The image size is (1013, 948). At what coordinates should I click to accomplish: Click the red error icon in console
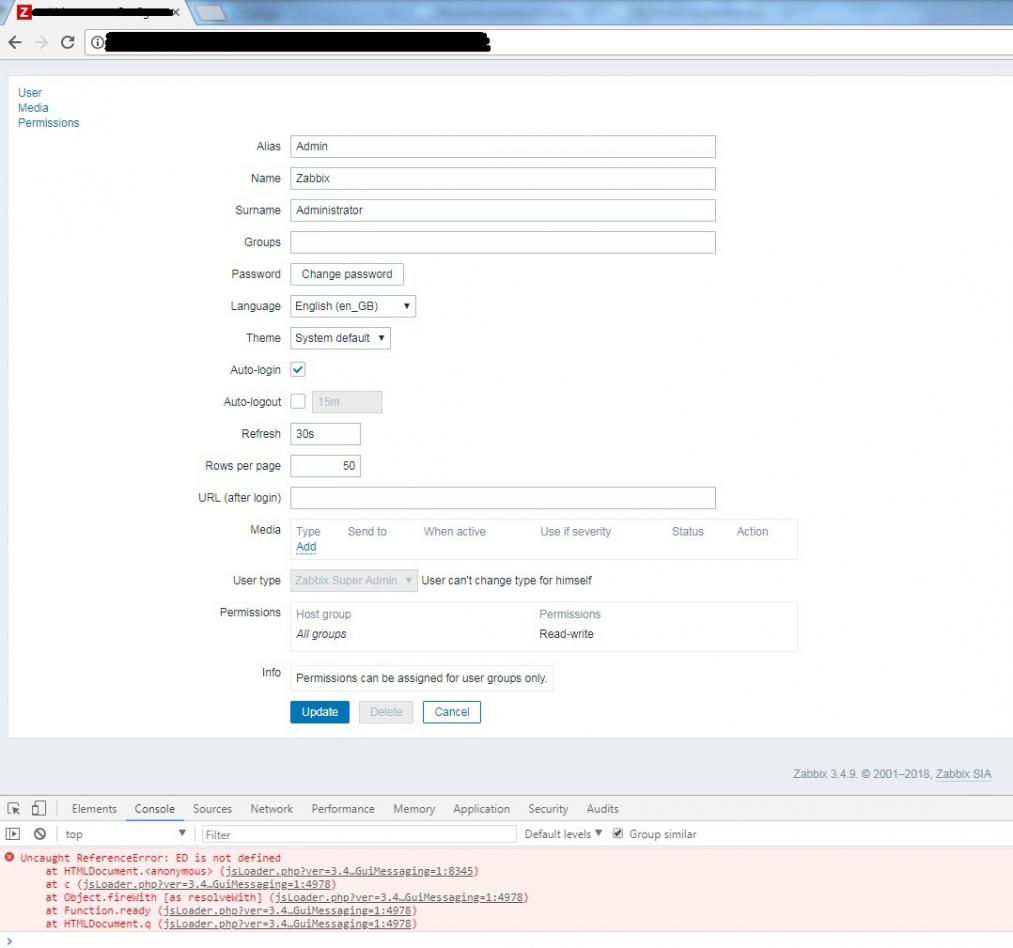click(x=9, y=857)
